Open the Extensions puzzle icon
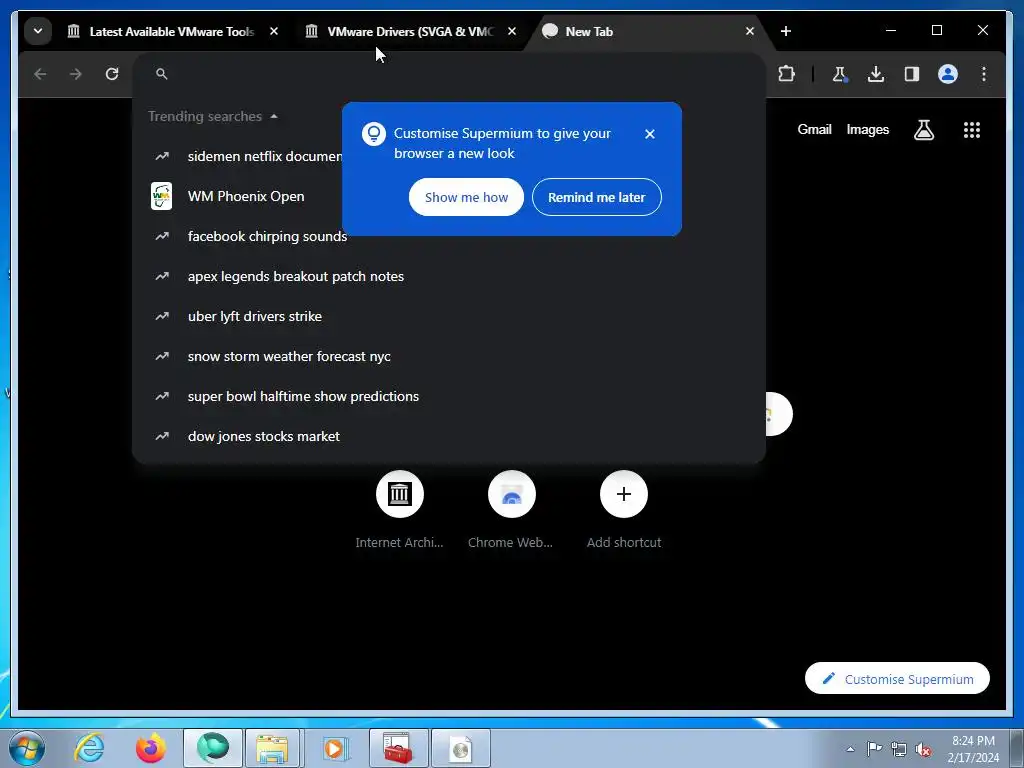Image resolution: width=1024 pixels, height=768 pixels. tap(786, 74)
